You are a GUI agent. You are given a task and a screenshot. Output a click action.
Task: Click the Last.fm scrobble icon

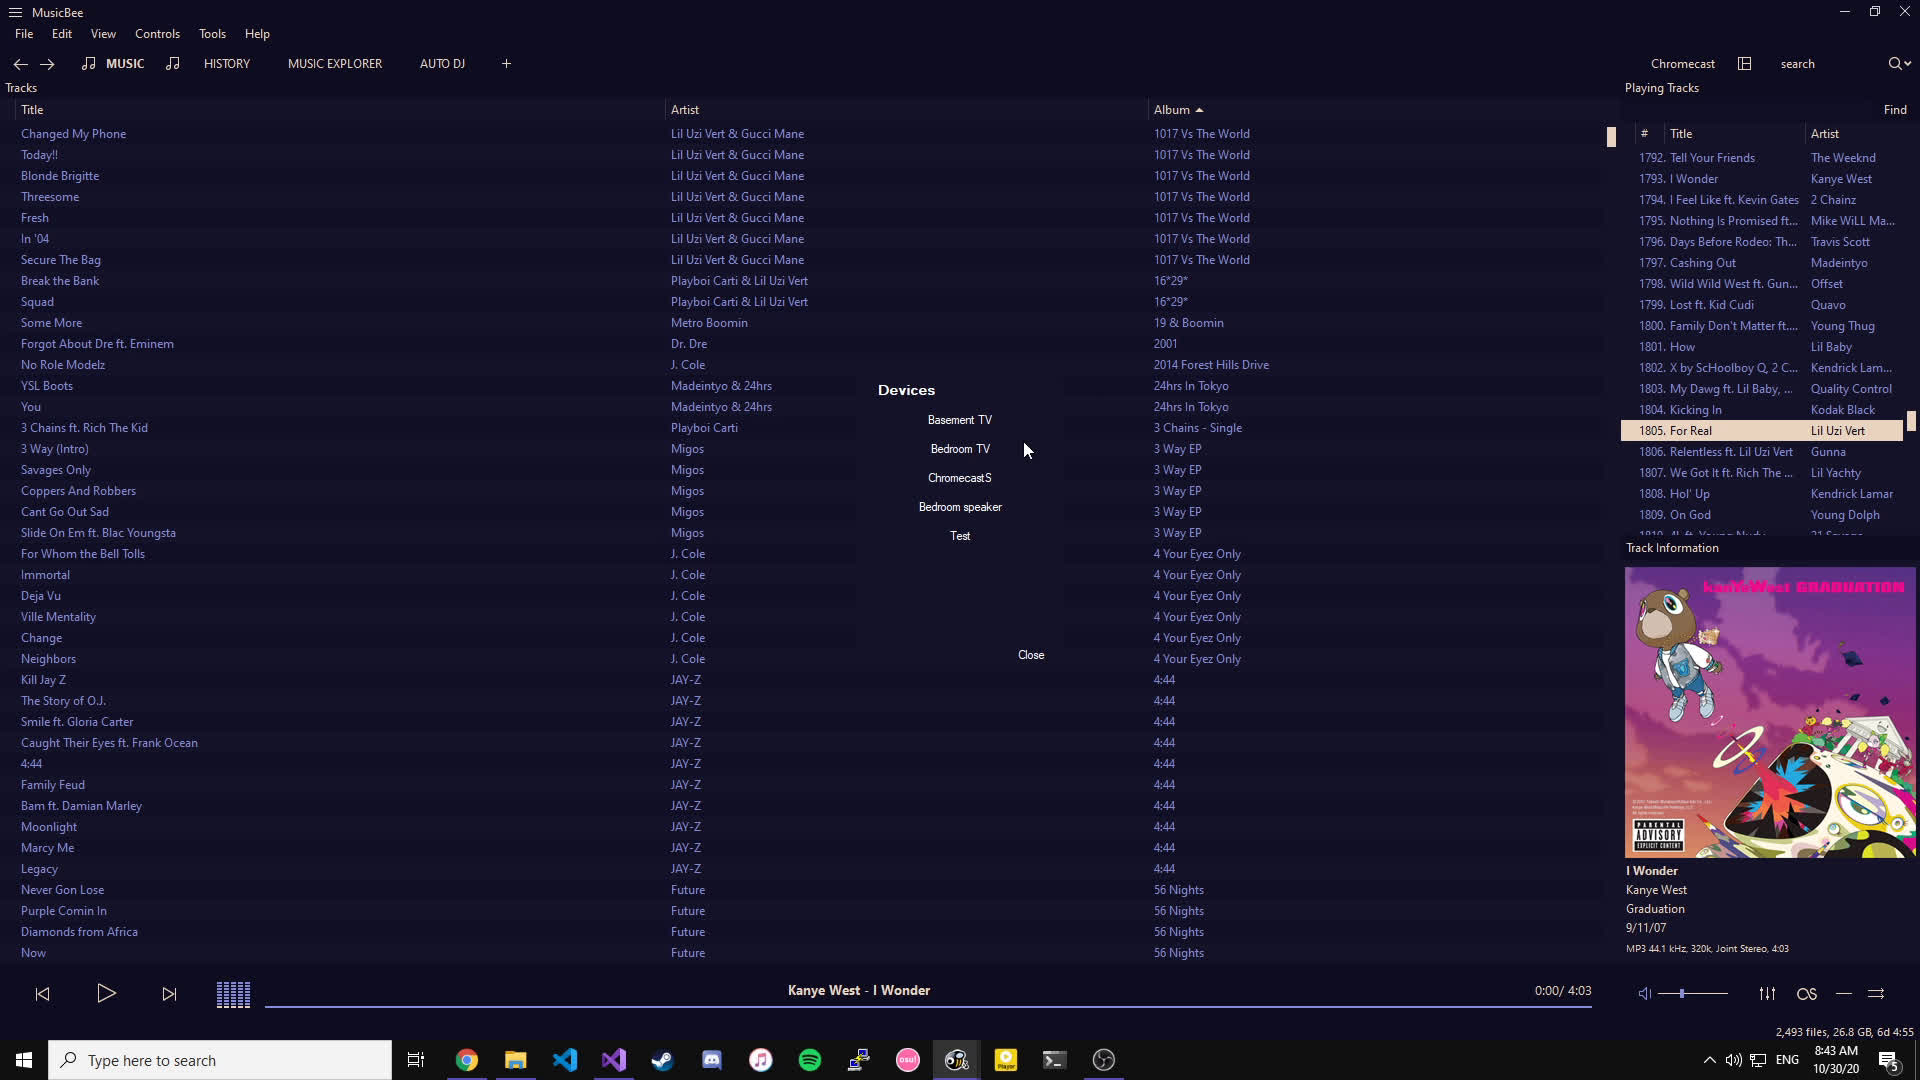[1806, 993]
